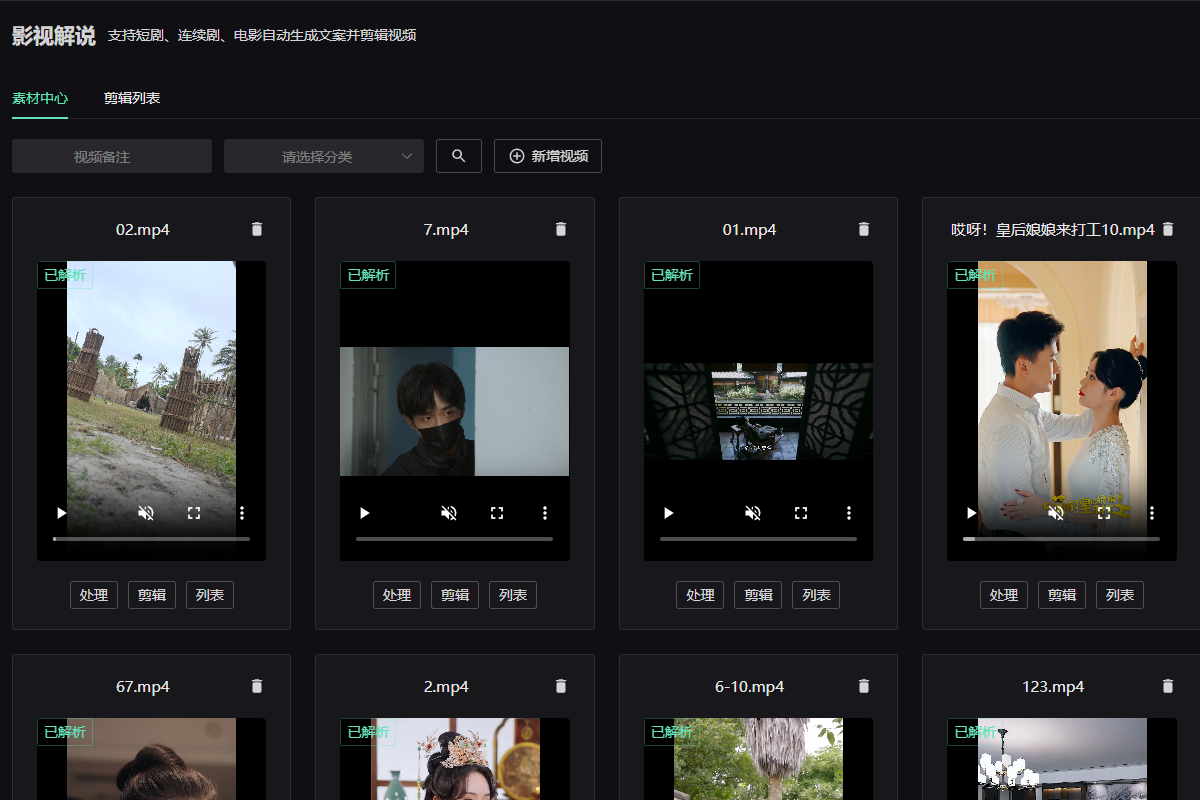Viewport: 1200px width, 800px height.
Task: Click the search magnifier button
Action: click(x=459, y=156)
